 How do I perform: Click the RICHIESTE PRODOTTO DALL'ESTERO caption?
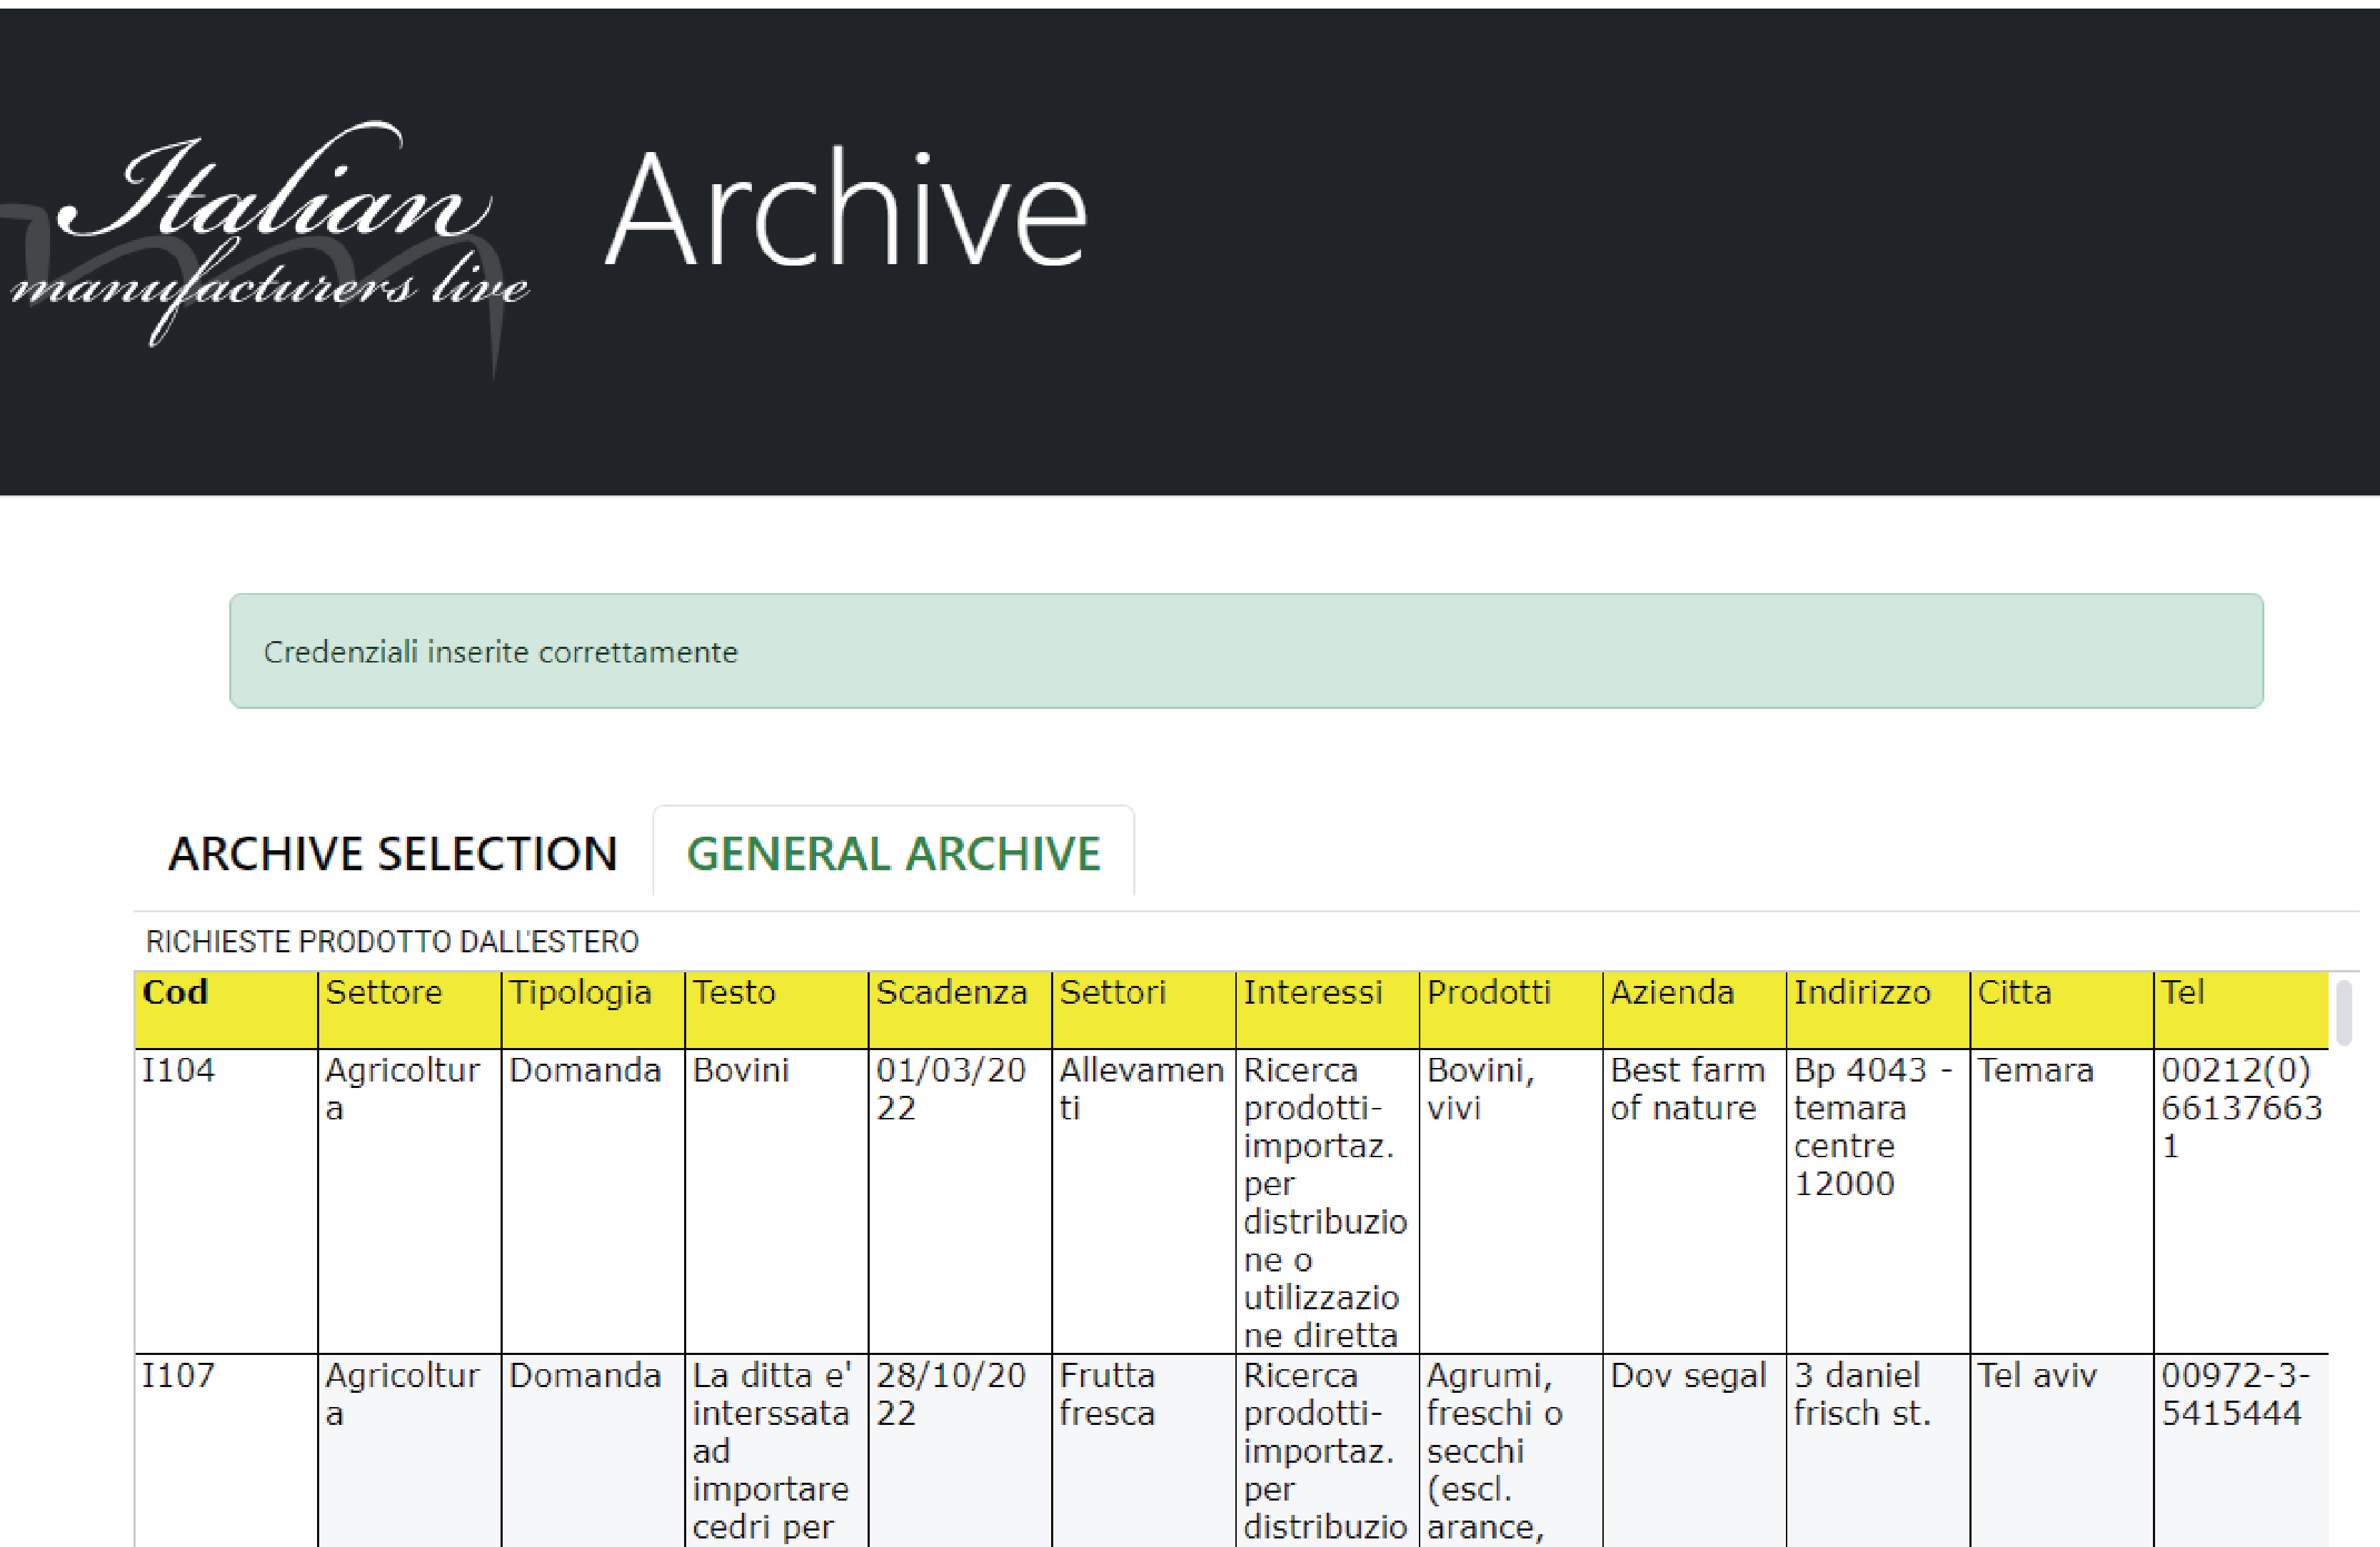pyautogui.click(x=392, y=941)
